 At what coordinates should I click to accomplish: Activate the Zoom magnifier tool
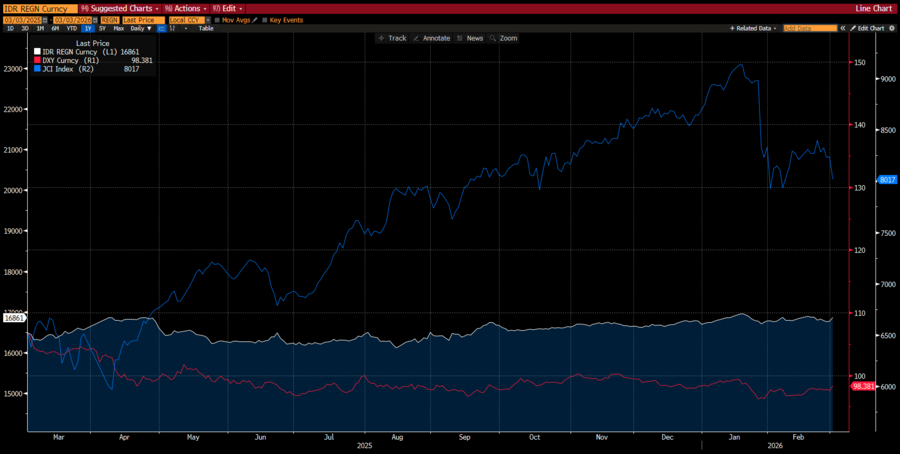(503, 38)
